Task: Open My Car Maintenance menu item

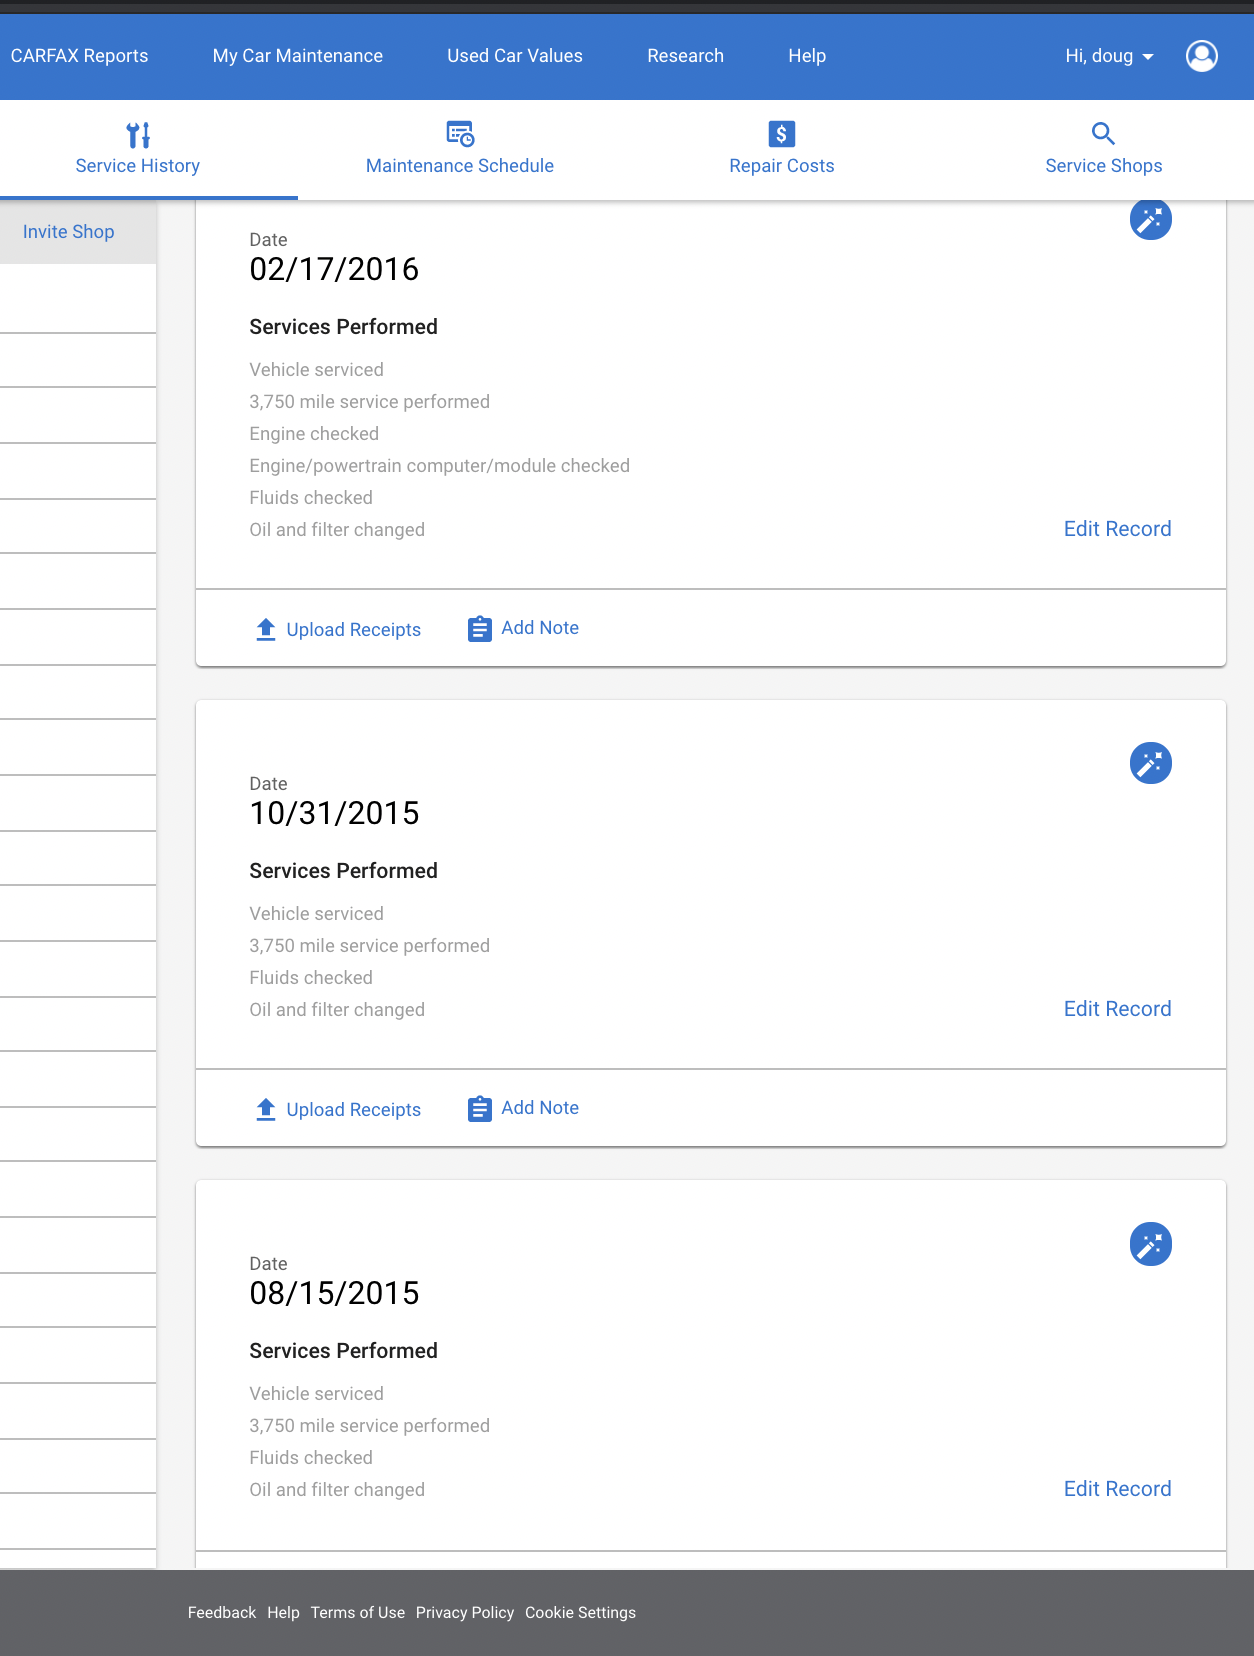Action: click(x=298, y=56)
